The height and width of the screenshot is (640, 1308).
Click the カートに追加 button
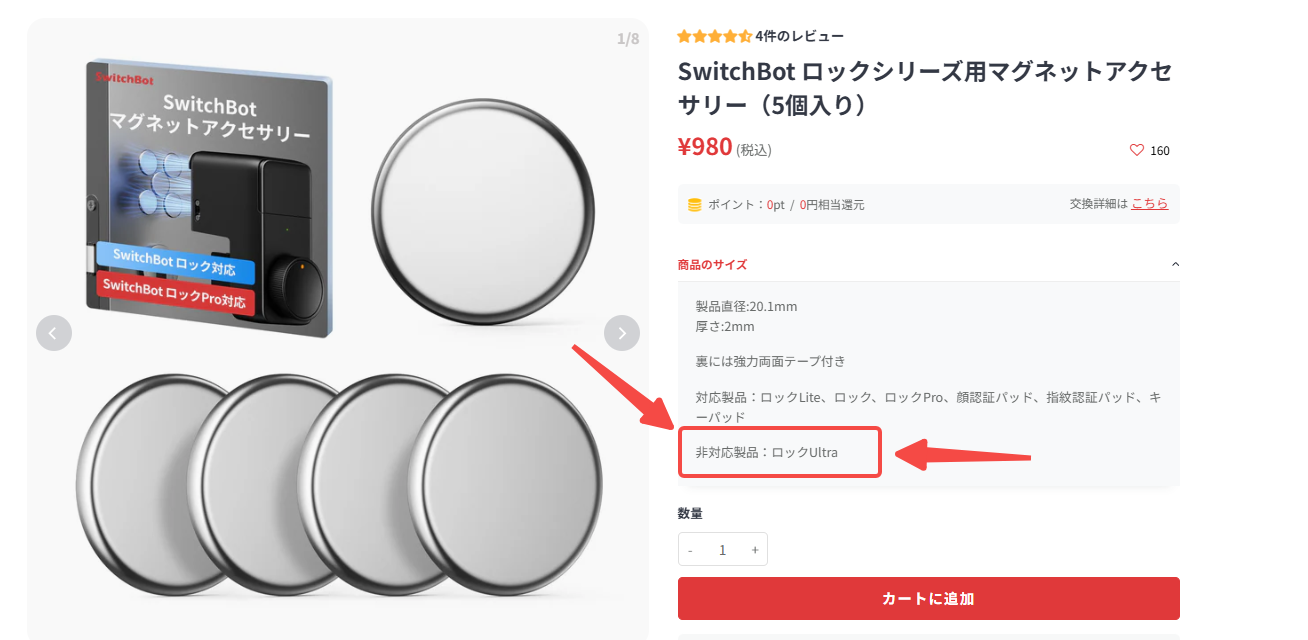[x=928, y=598]
